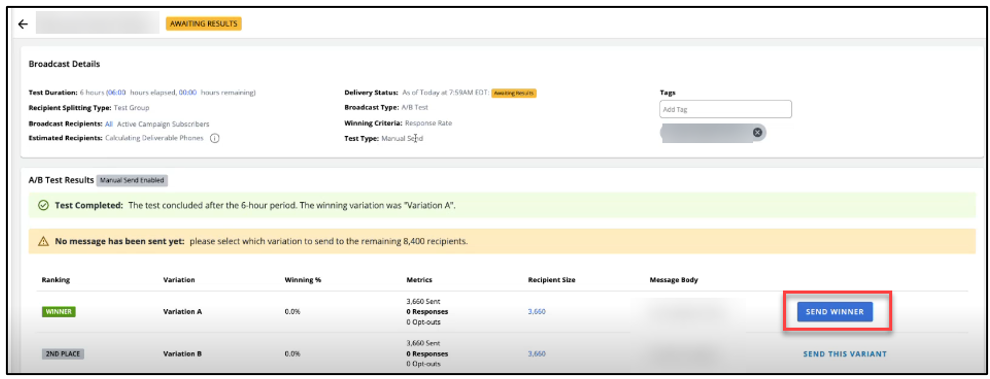The width and height of the screenshot is (990, 379).
Task: Open the Variation B 3,660 recipient size link
Action: [537, 354]
